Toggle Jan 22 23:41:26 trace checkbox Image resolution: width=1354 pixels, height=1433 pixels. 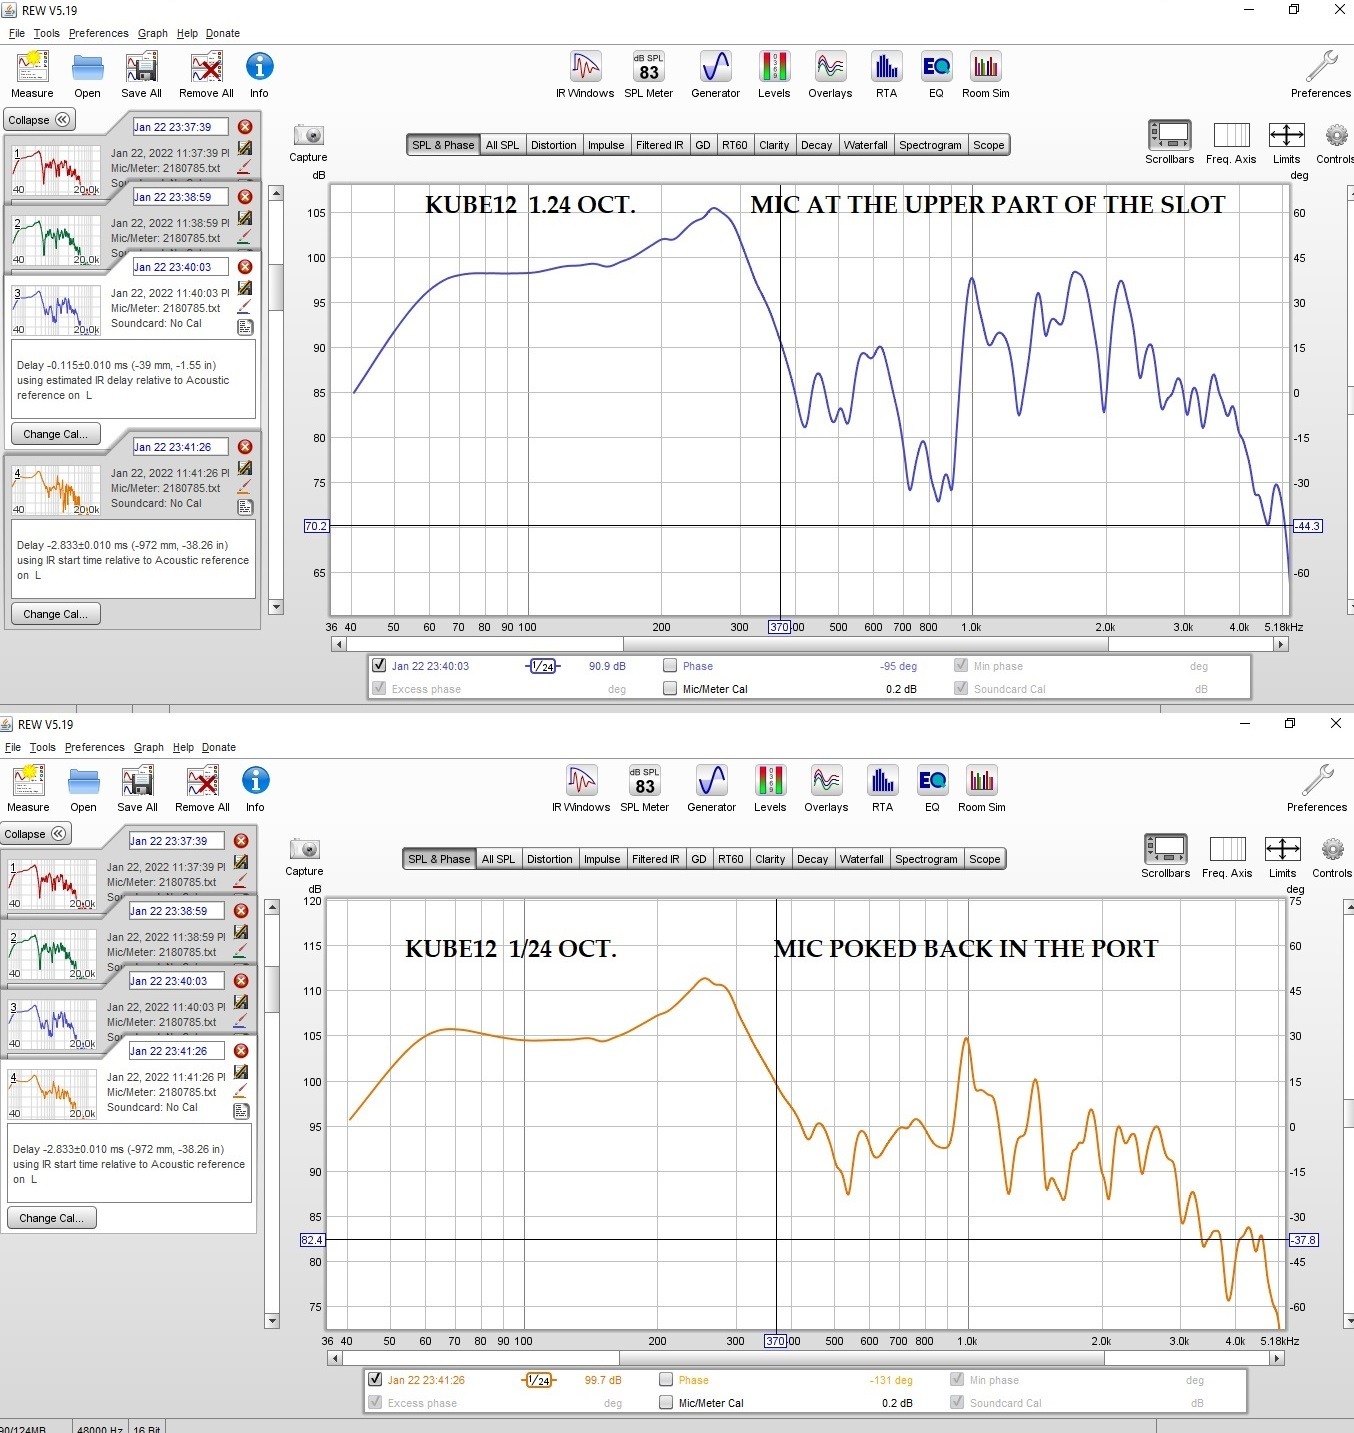click(375, 1379)
